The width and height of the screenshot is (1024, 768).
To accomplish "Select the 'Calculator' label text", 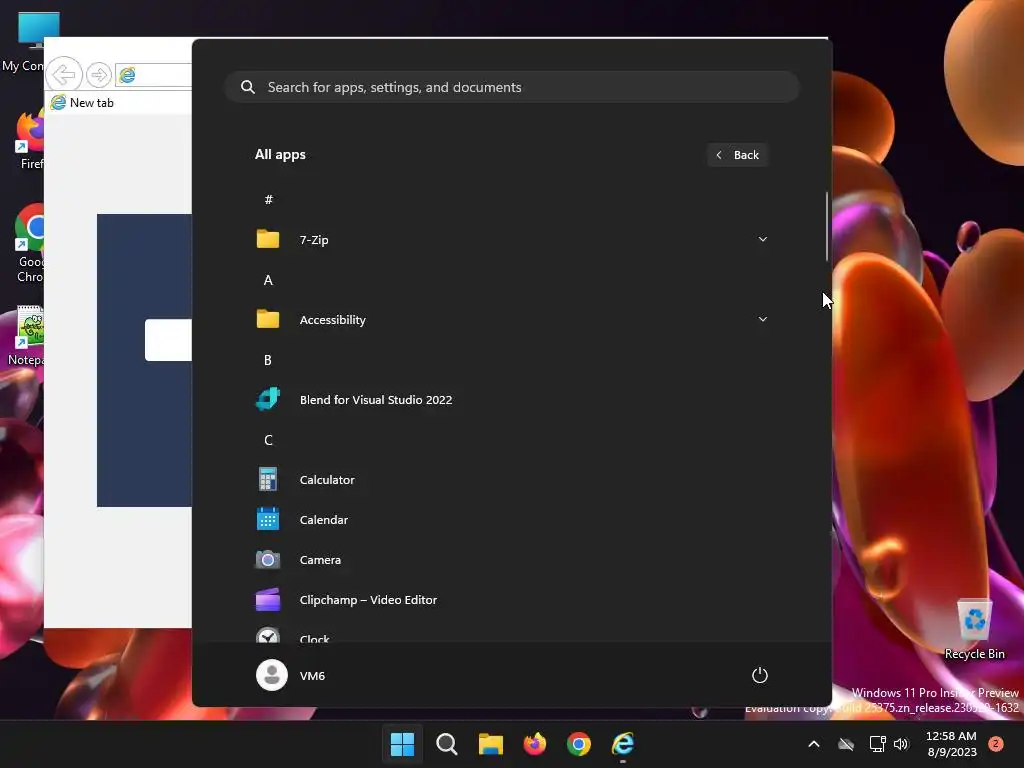I will (x=327, y=479).
